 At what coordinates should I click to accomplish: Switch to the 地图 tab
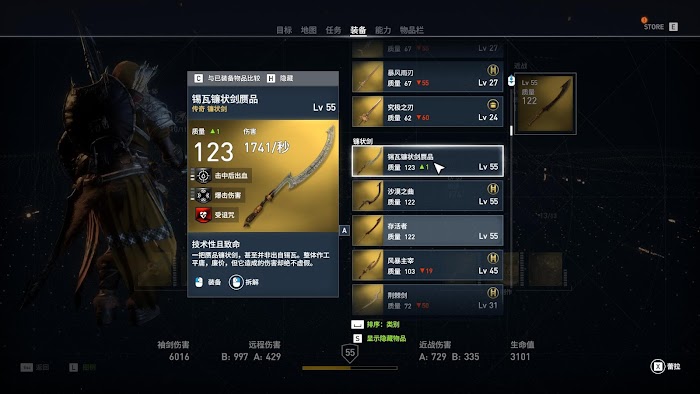[308, 30]
